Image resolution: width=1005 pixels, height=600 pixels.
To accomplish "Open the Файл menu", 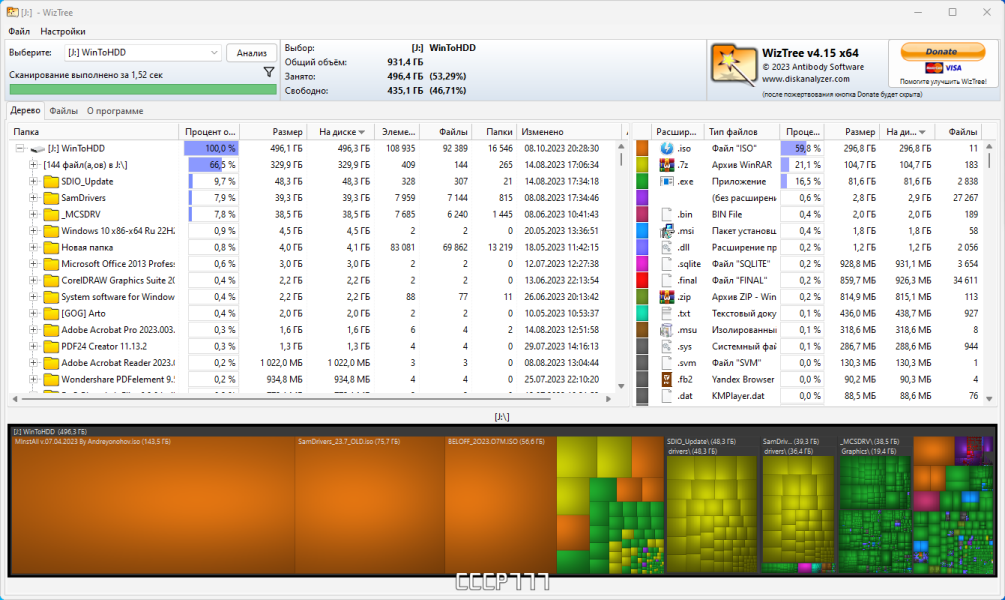I will 19,31.
